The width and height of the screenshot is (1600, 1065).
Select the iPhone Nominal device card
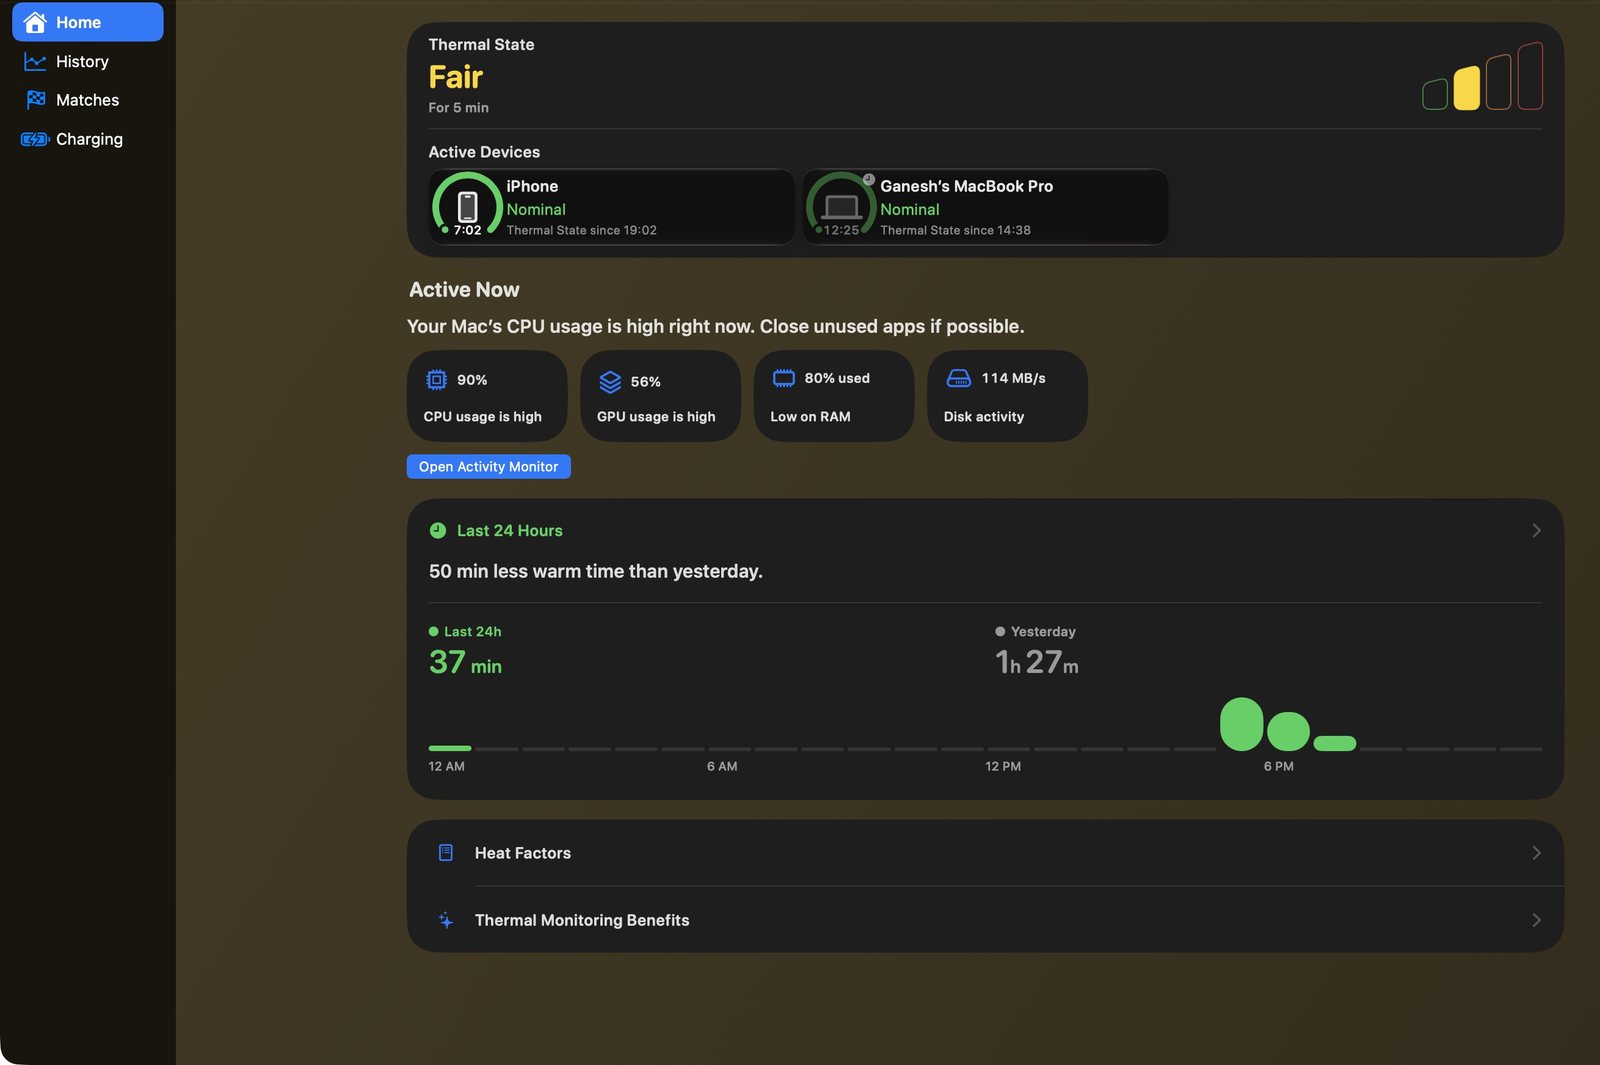[x=611, y=207]
